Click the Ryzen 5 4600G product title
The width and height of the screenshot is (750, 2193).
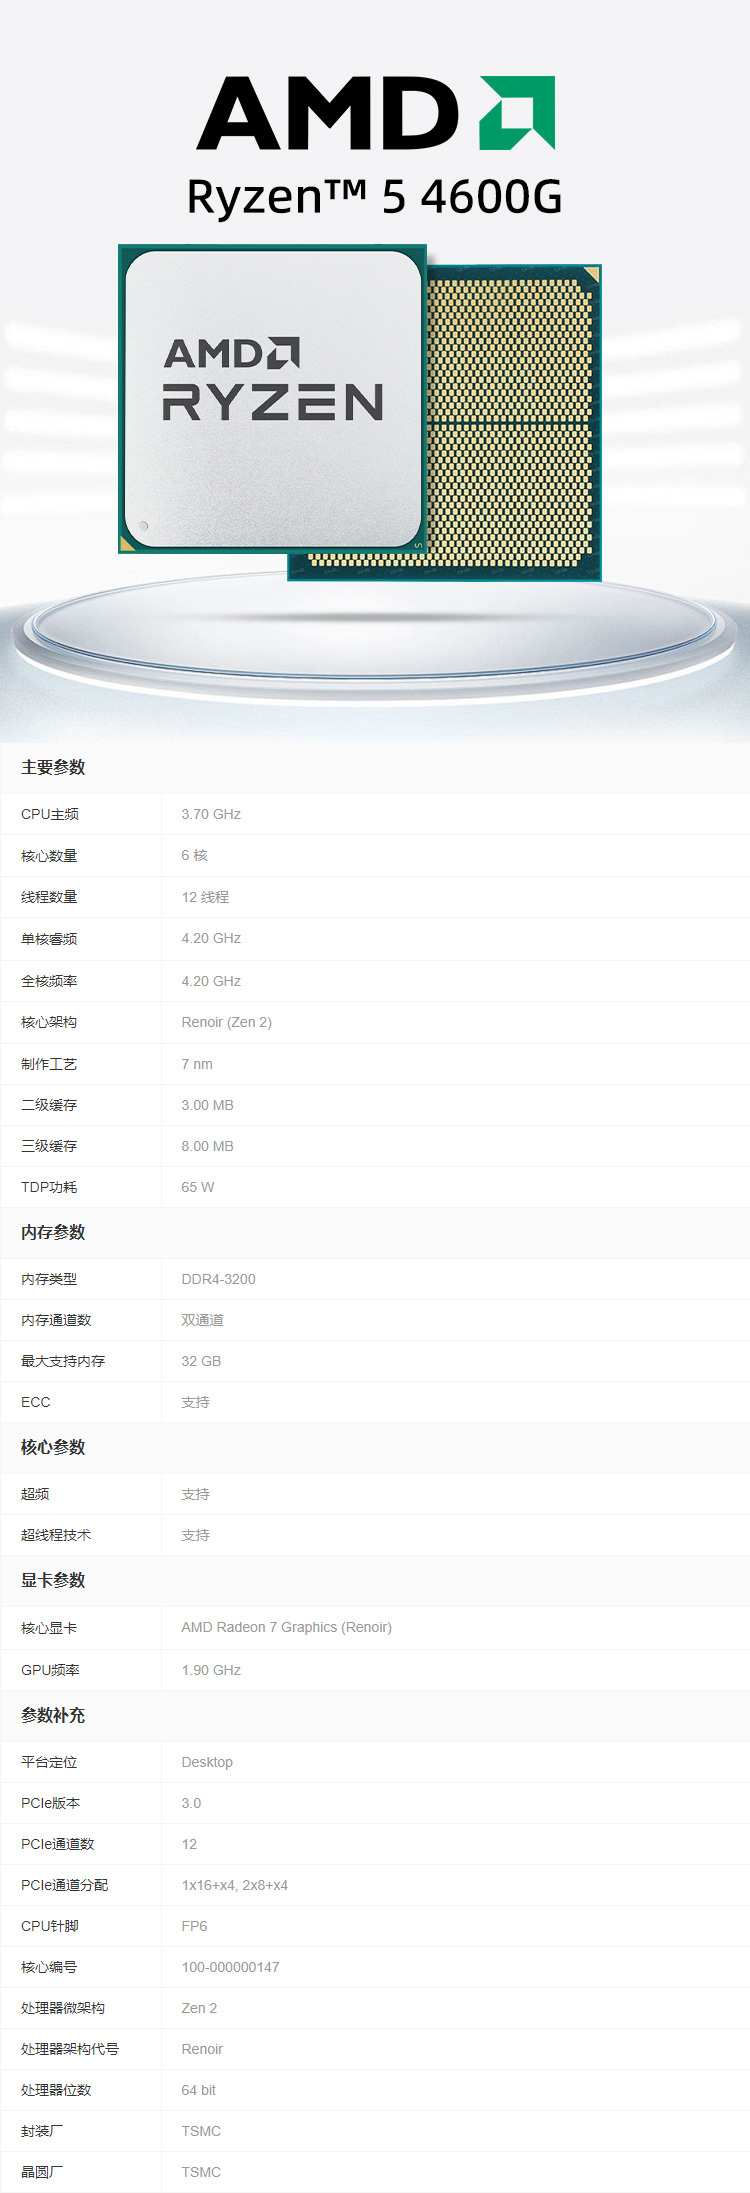click(x=375, y=197)
